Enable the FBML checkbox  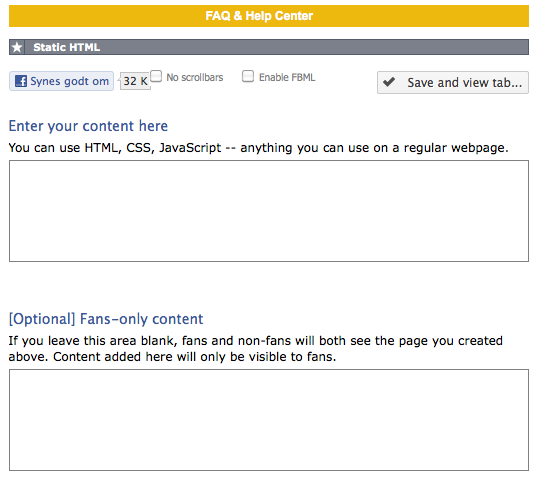248,76
